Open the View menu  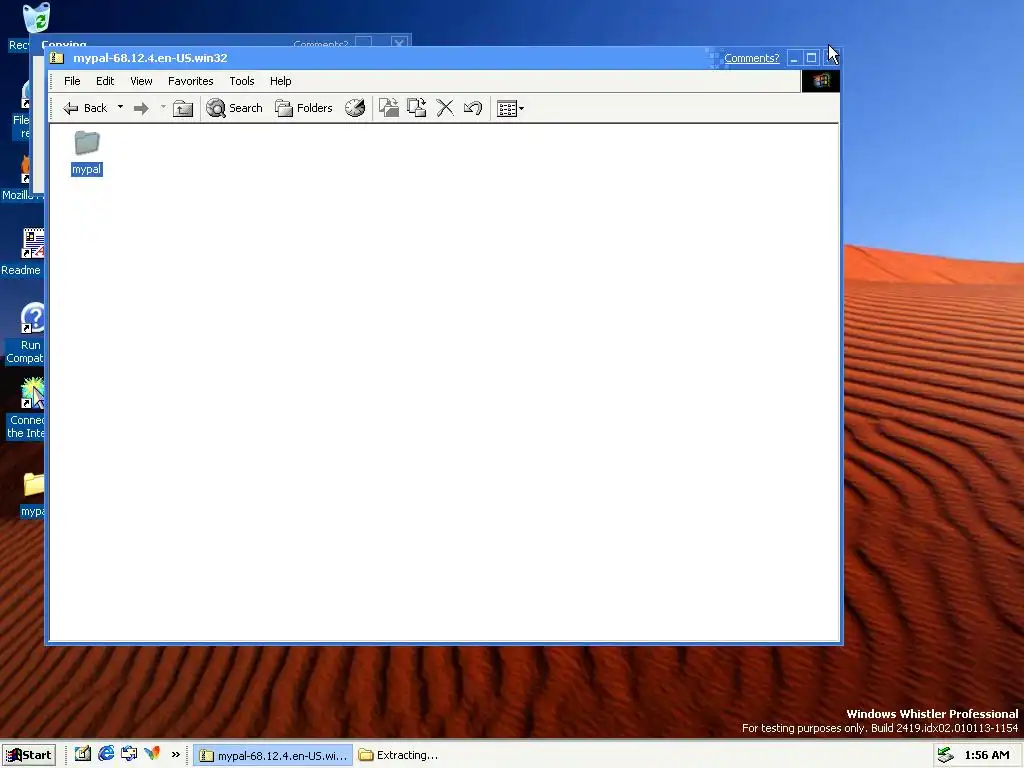click(141, 81)
